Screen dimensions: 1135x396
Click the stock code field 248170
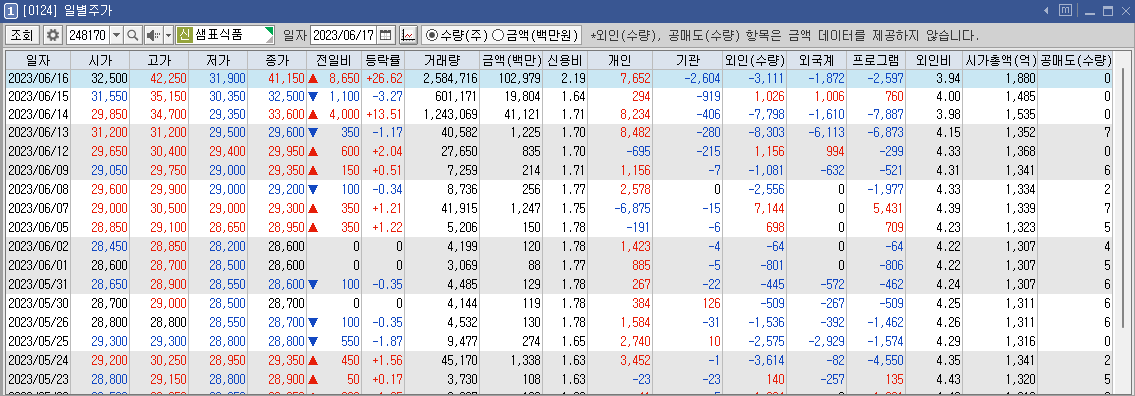[88, 34]
